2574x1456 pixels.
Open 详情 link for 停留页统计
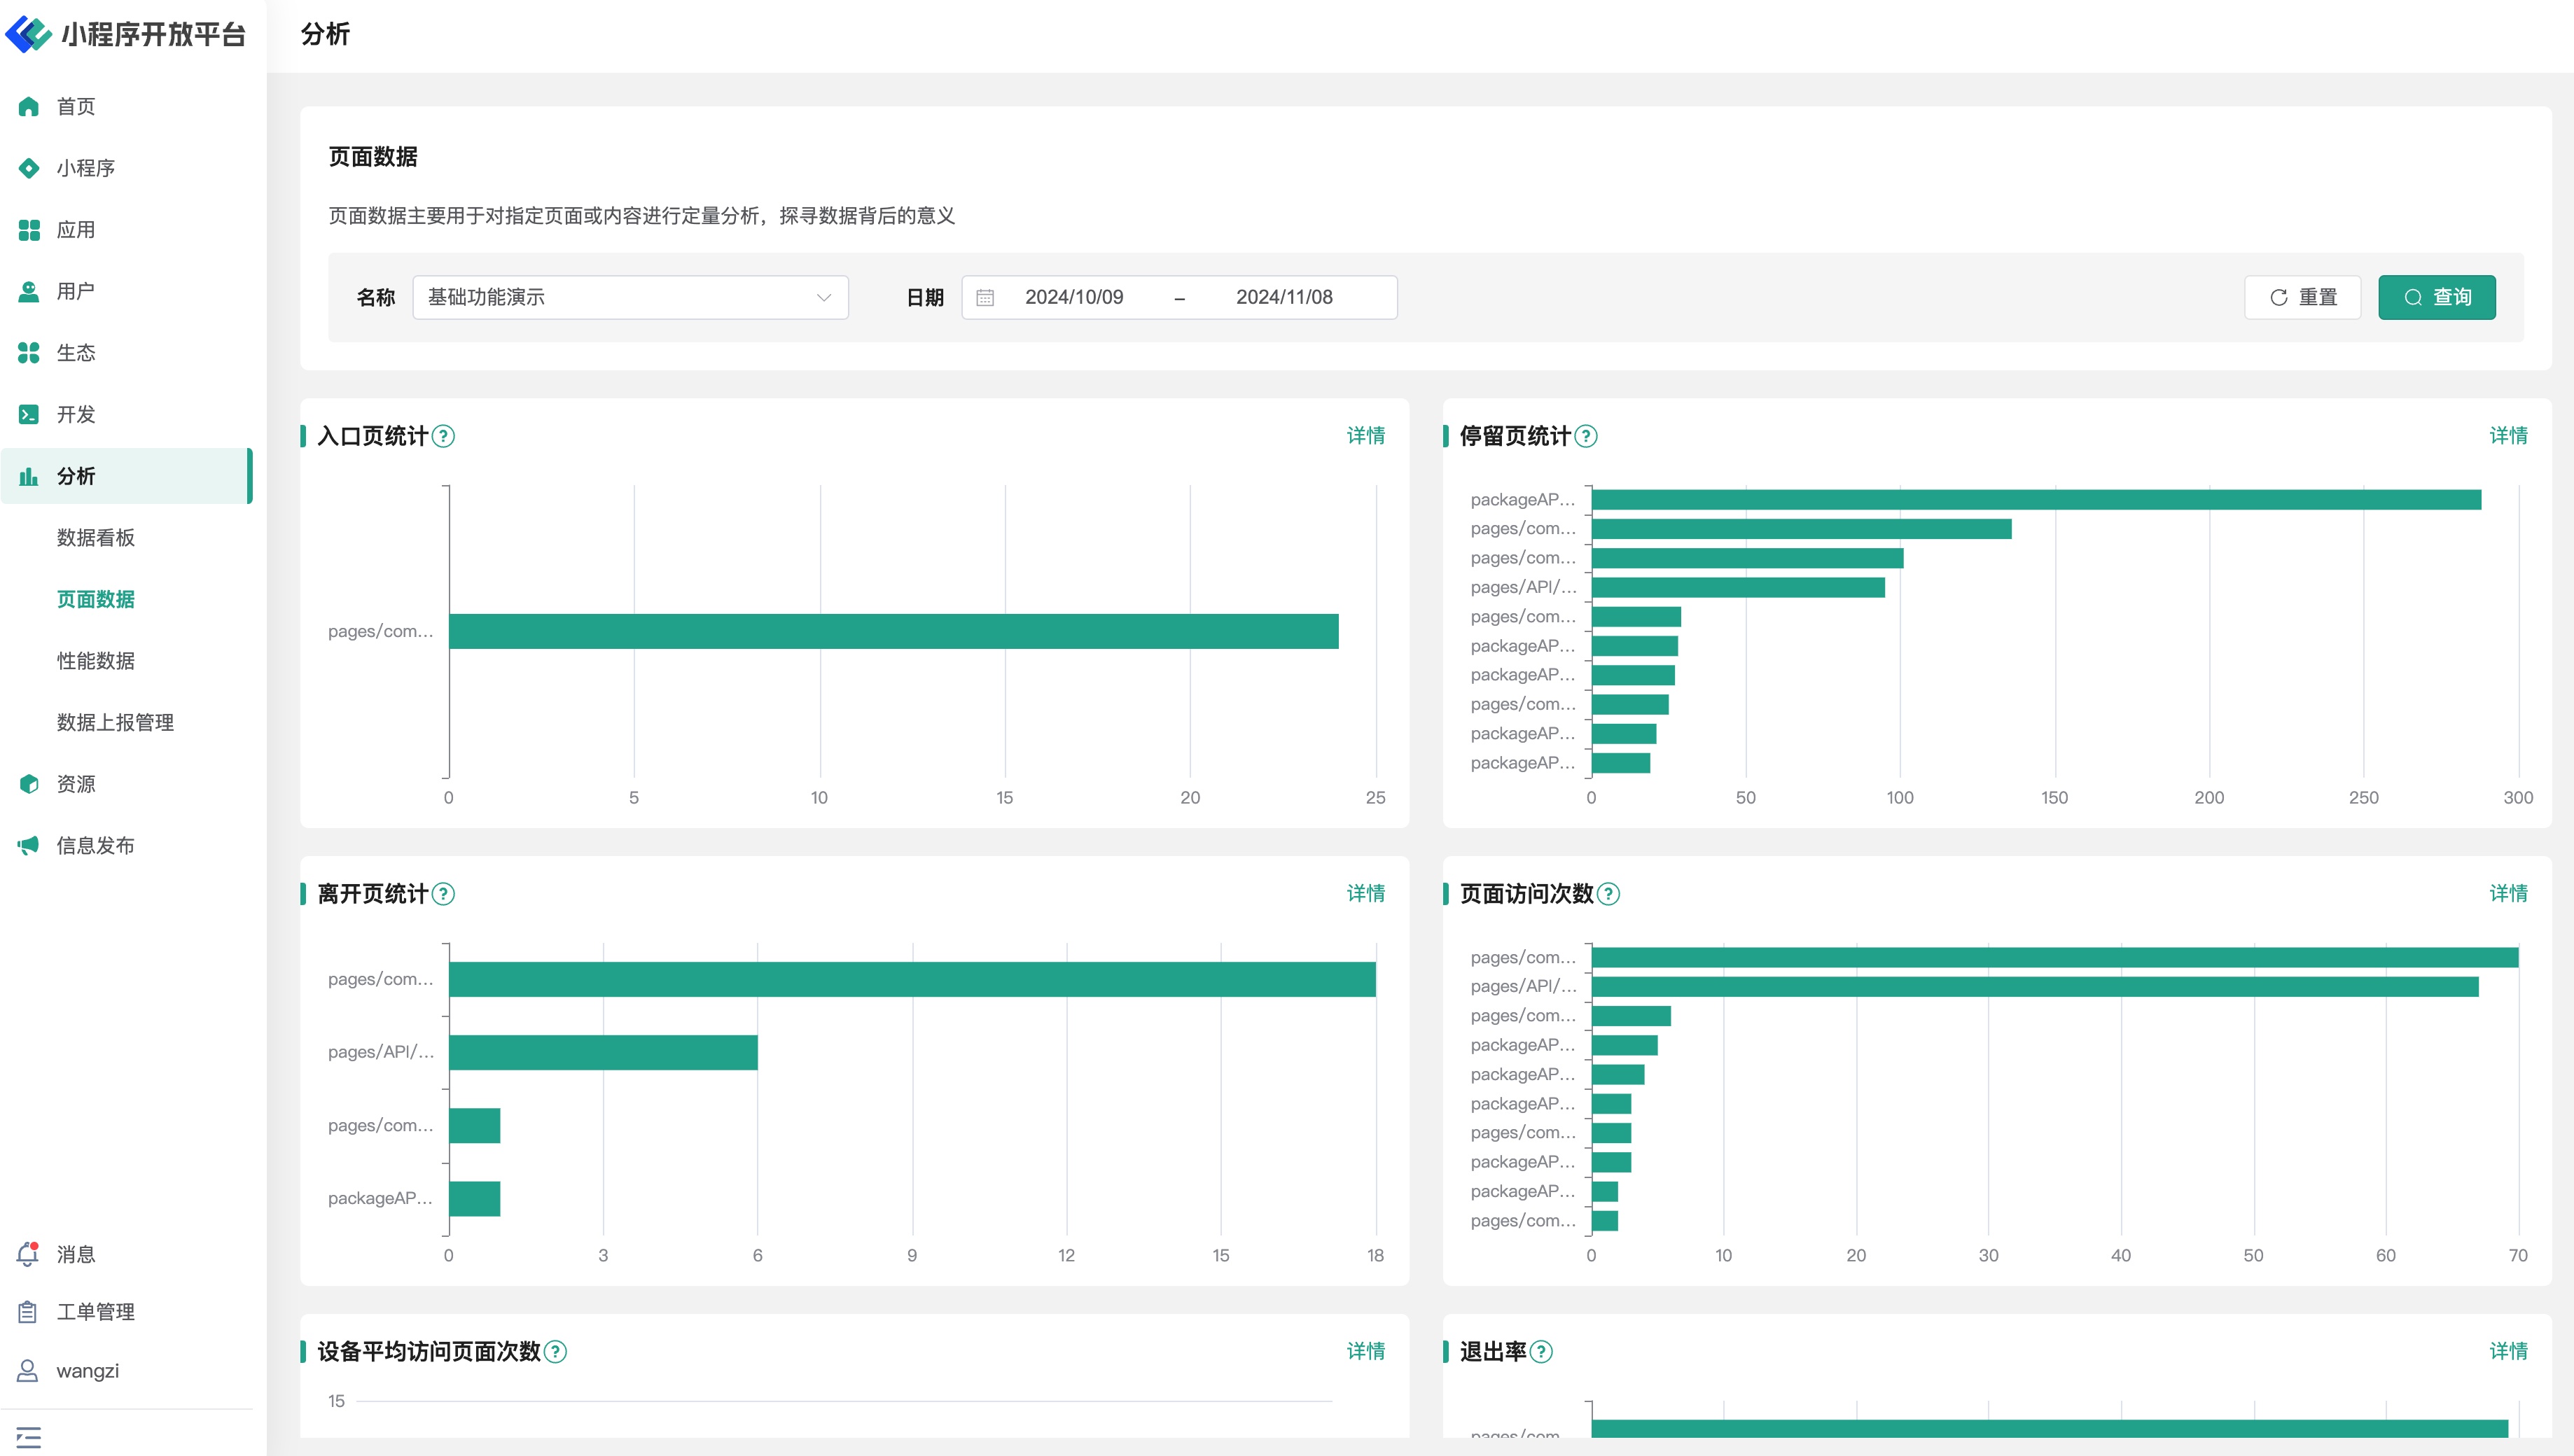coord(2508,436)
